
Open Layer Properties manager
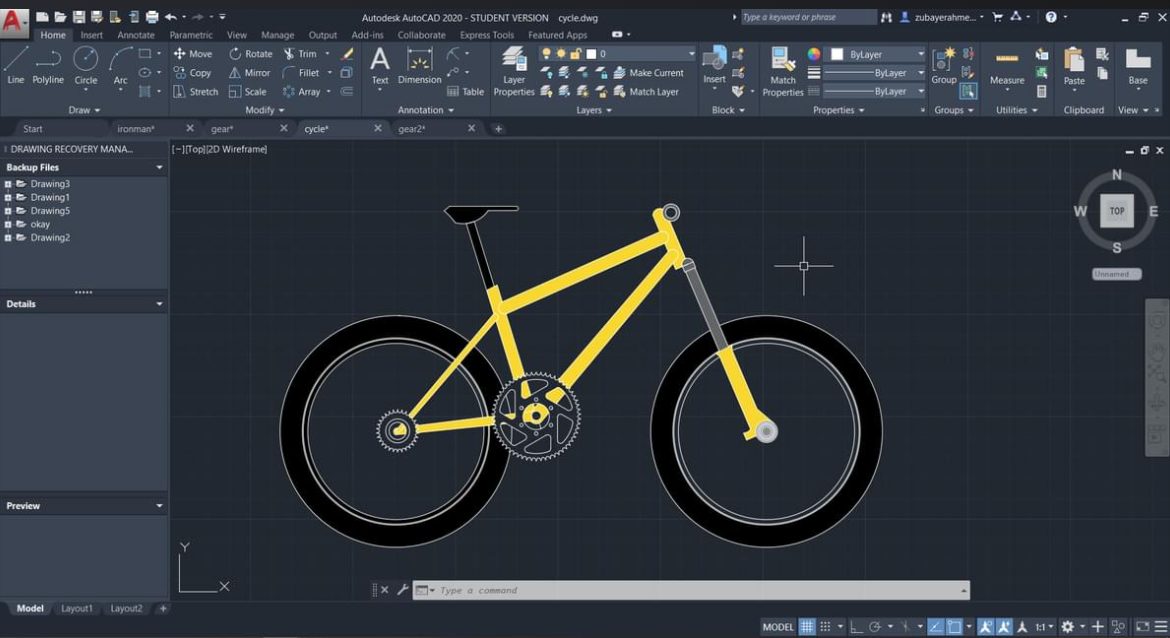click(514, 71)
